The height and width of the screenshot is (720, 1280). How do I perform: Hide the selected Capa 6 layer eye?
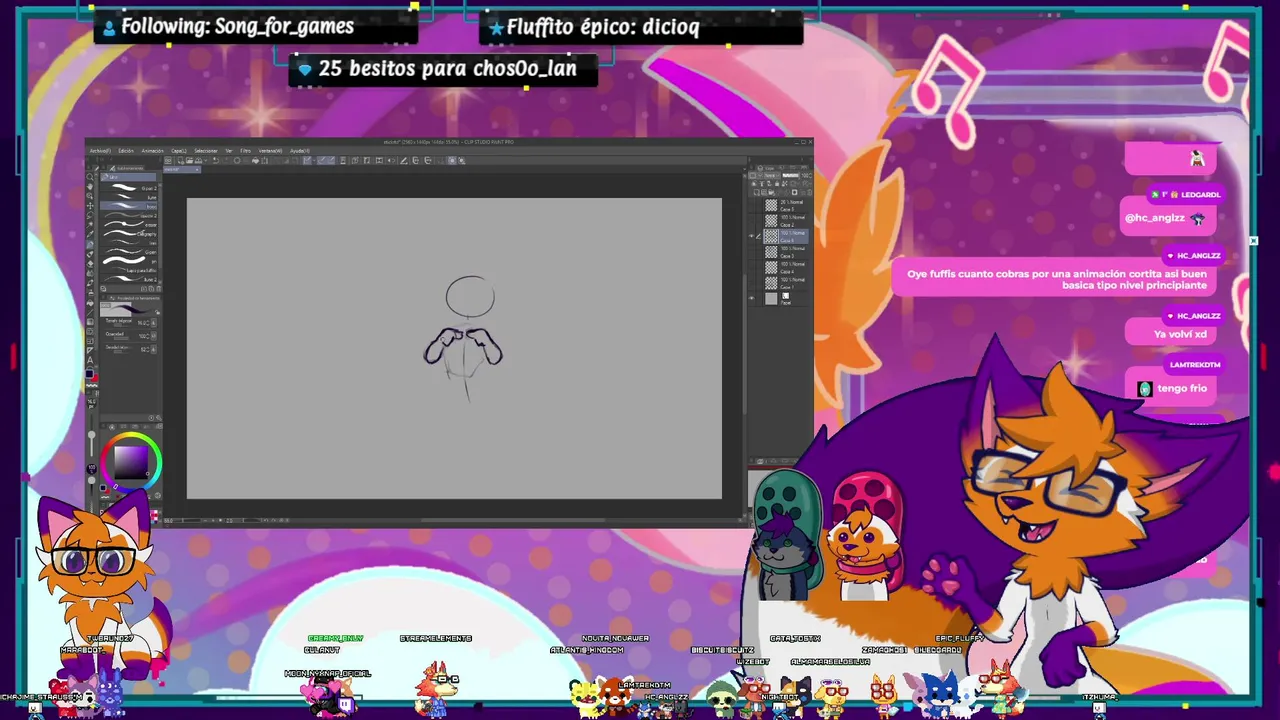752,236
